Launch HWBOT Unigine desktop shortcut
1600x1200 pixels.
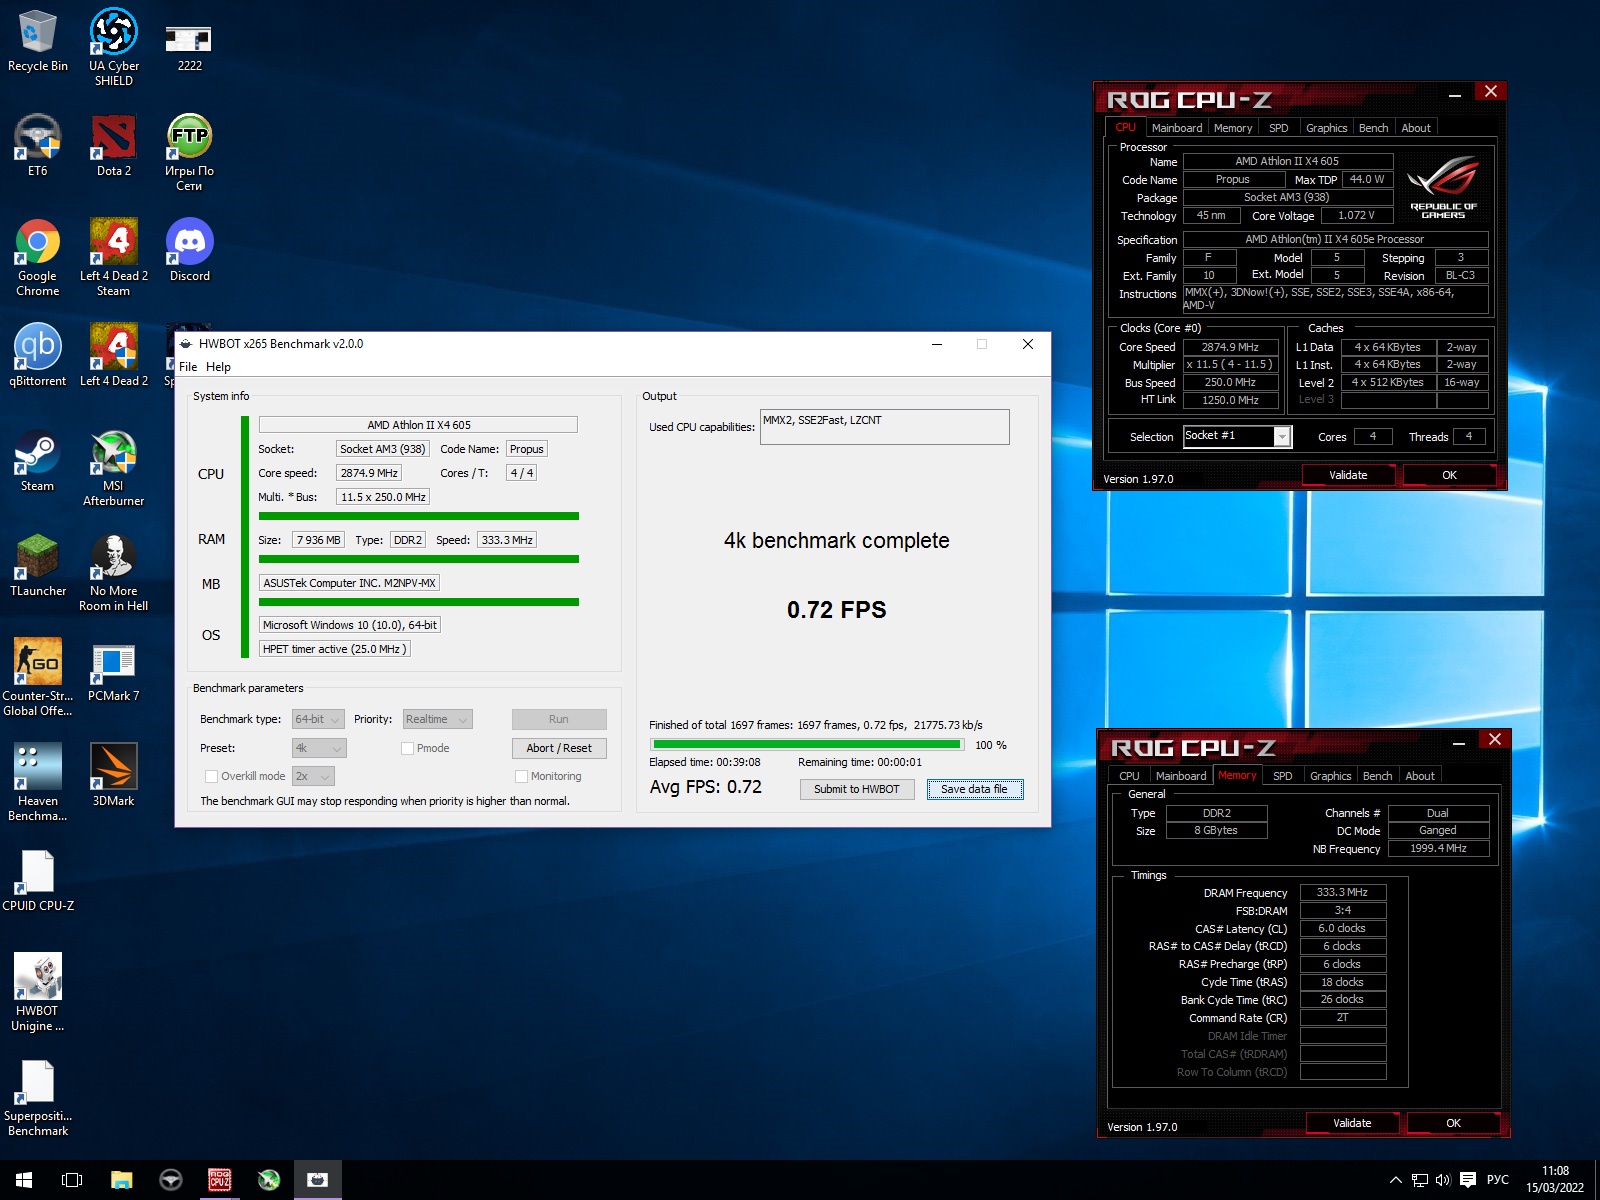point(38,992)
